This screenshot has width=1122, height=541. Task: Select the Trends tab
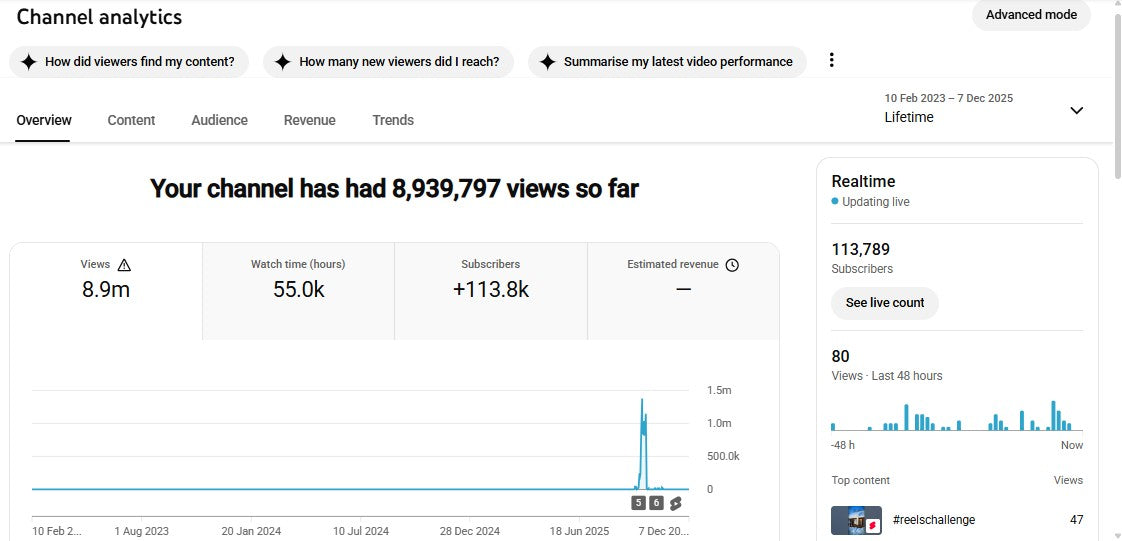click(x=393, y=120)
